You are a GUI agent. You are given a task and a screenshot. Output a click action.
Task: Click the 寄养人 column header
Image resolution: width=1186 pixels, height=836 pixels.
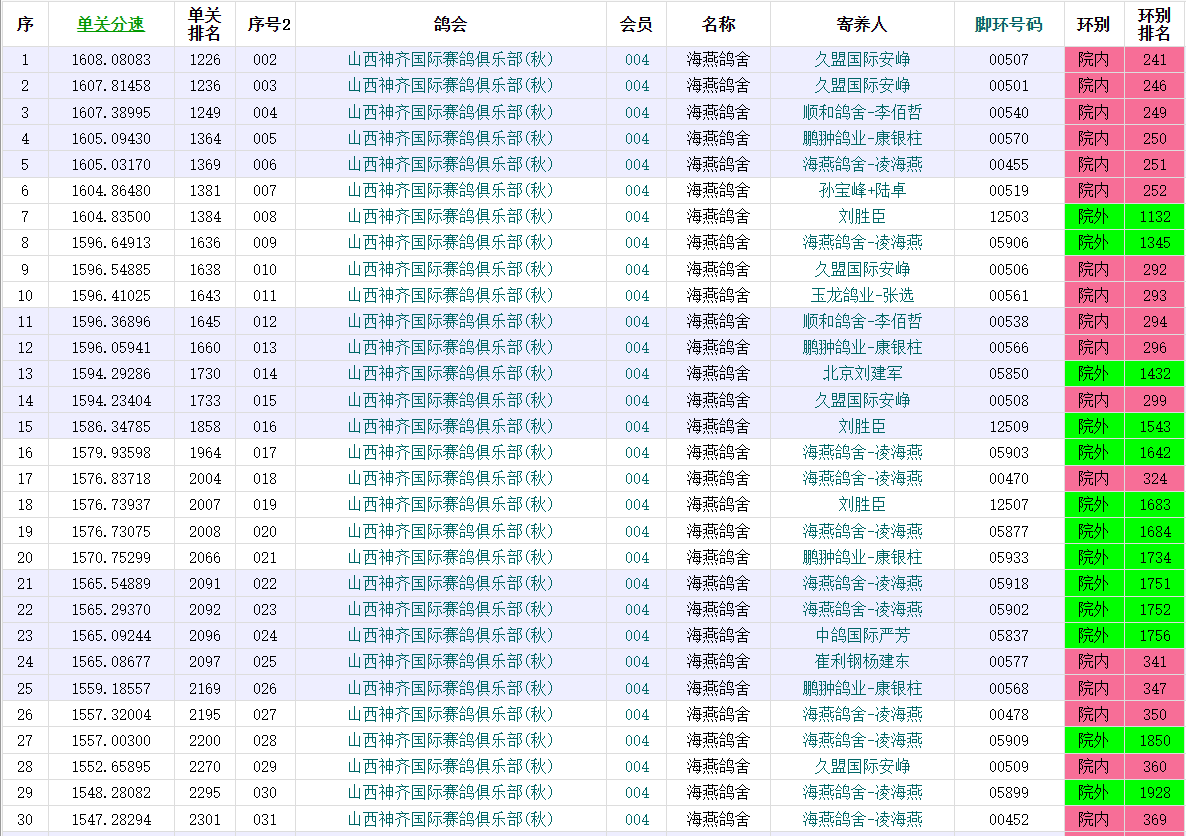[862, 24]
